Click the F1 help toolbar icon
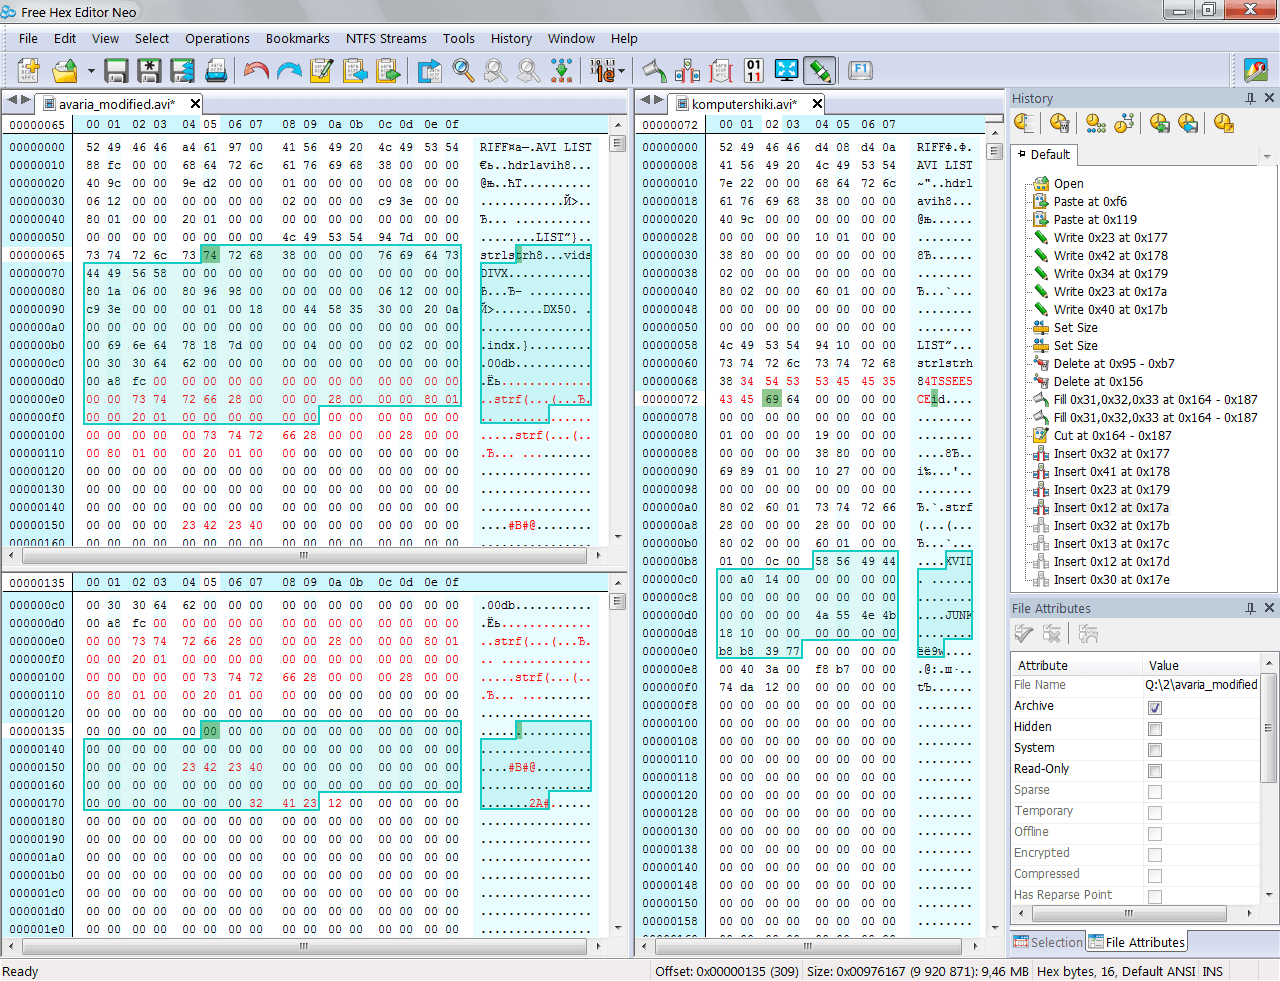 click(860, 71)
